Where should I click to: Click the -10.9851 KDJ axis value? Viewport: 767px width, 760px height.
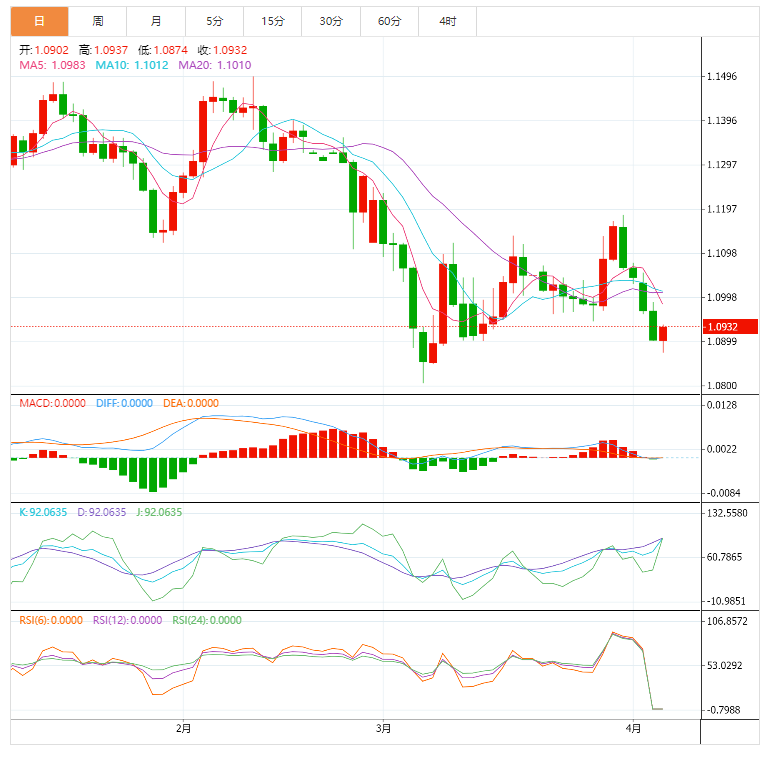point(726,601)
